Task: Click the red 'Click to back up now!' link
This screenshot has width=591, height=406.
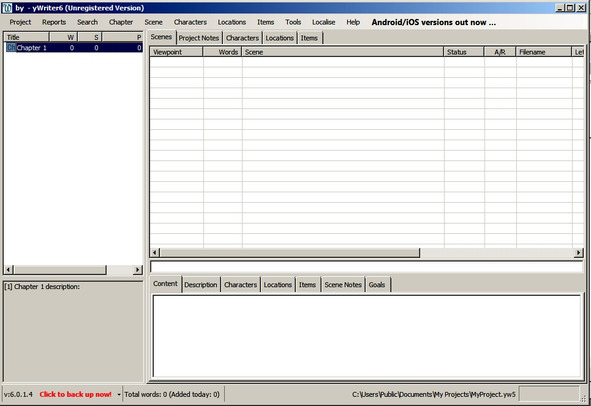Action: click(x=75, y=394)
